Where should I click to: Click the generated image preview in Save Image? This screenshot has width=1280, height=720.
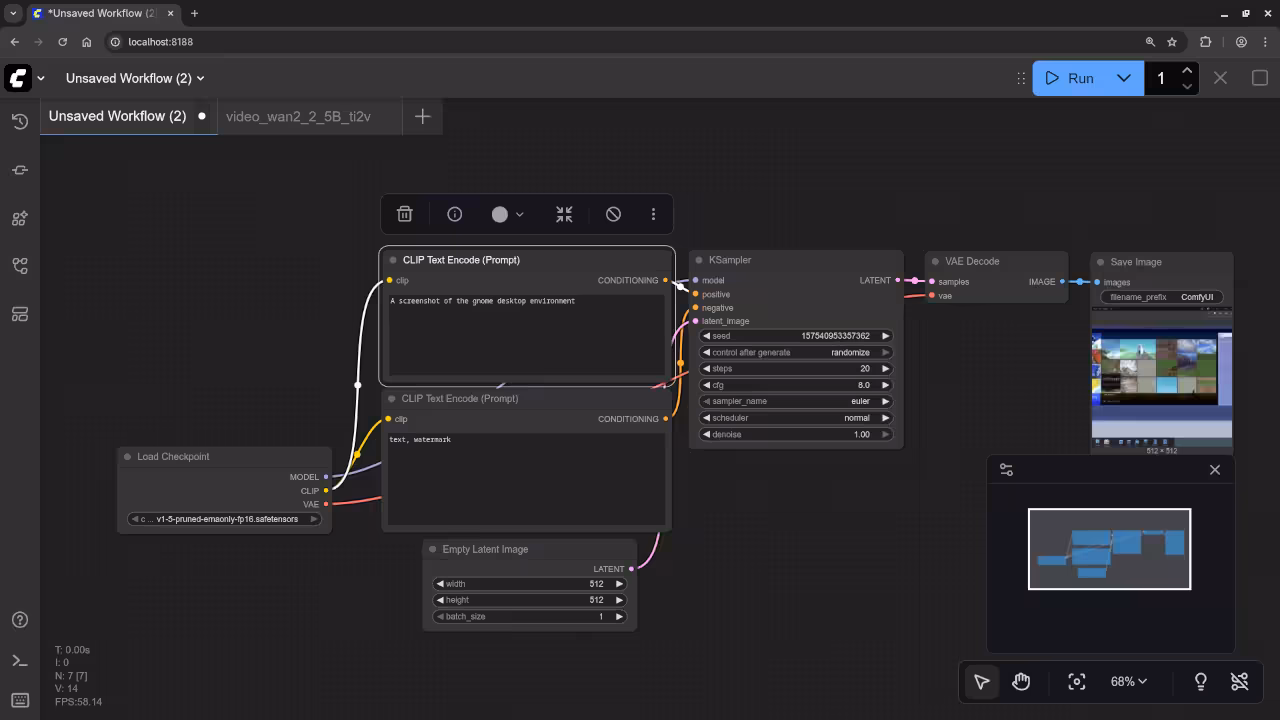point(1161,375)
